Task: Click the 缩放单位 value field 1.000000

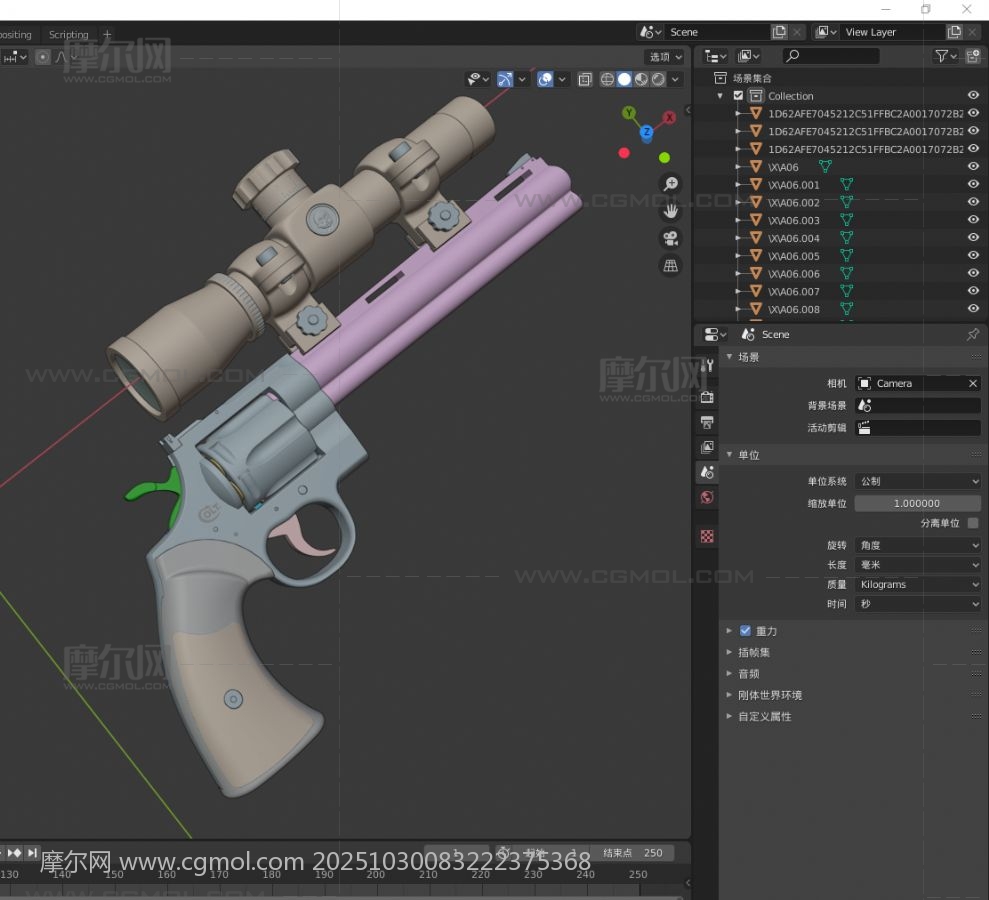Action: point(916,503)
